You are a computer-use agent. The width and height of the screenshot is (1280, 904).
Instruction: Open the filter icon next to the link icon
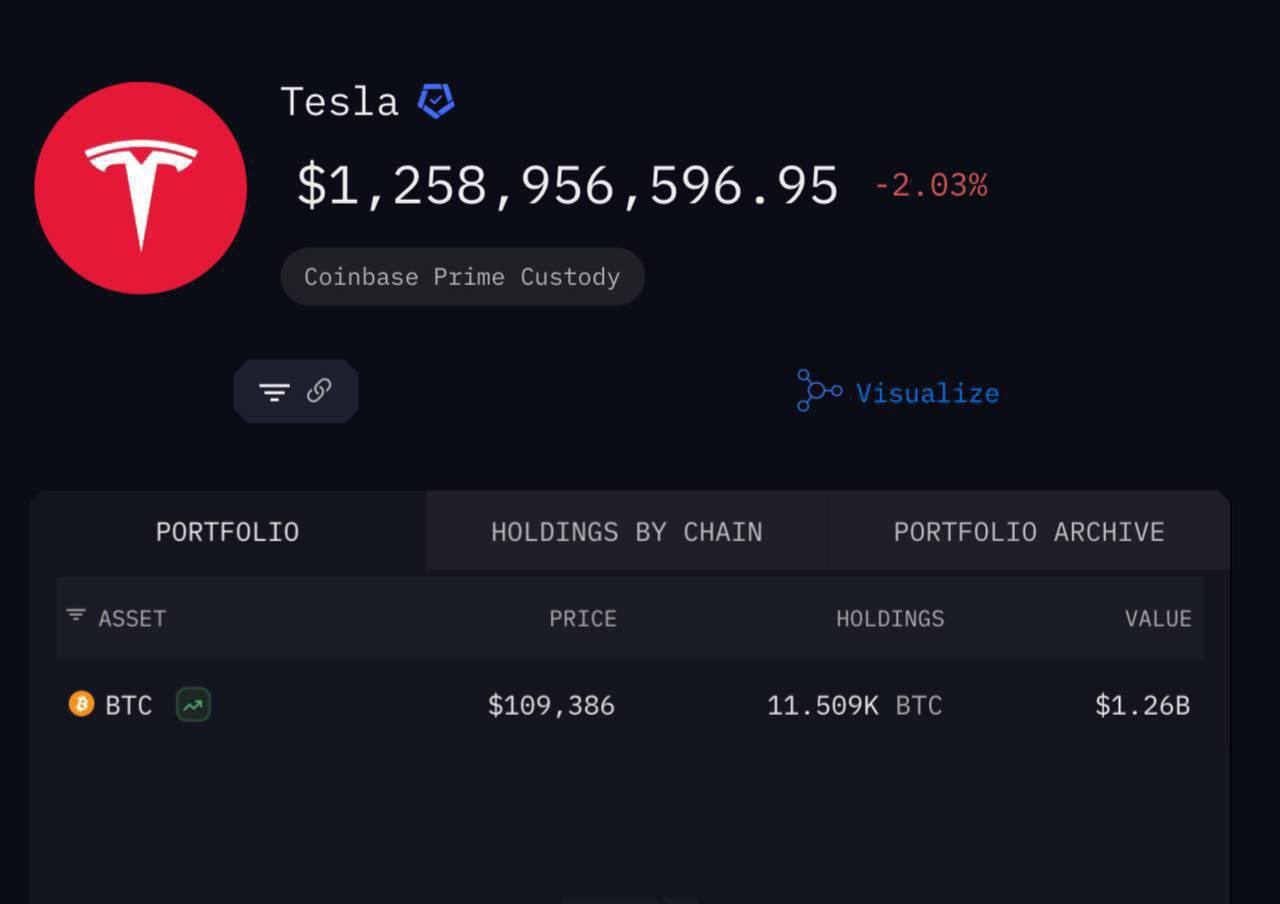click(x=274, y=392)
